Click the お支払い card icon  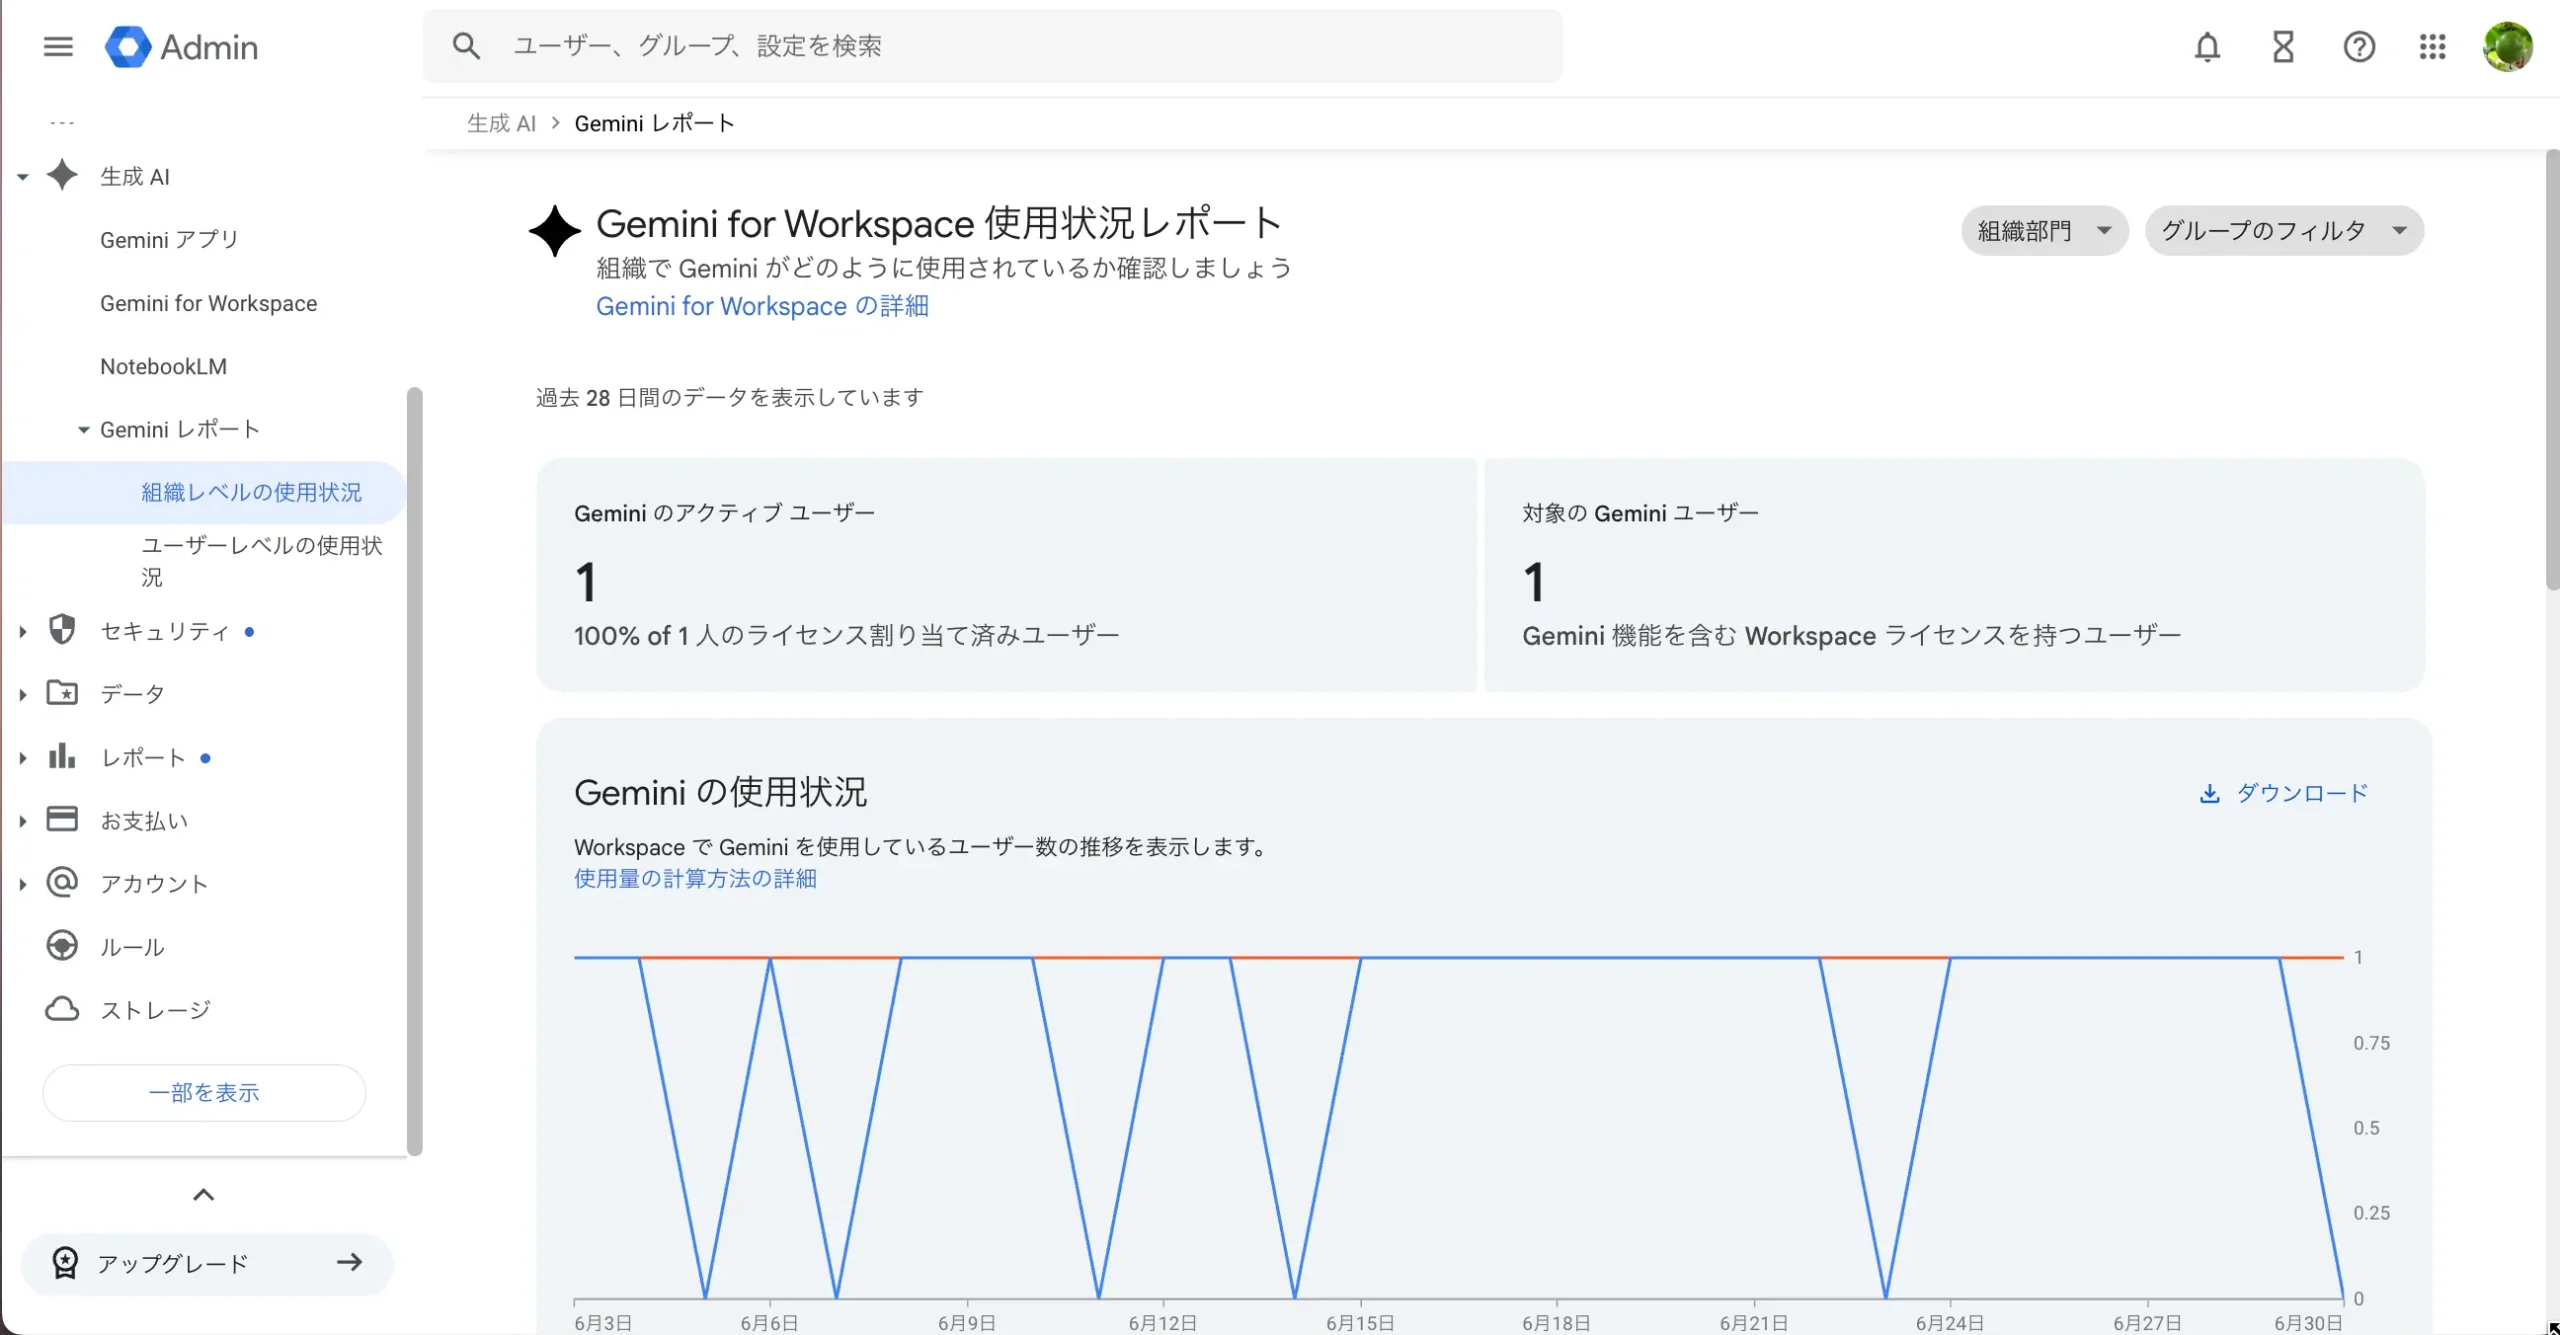tap(62, 819)
